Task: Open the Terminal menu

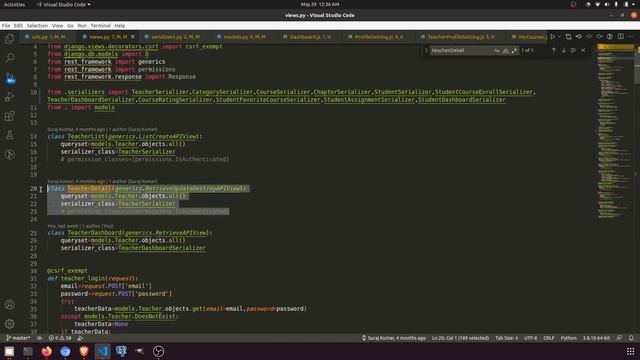Action: [x=100, y=25]
